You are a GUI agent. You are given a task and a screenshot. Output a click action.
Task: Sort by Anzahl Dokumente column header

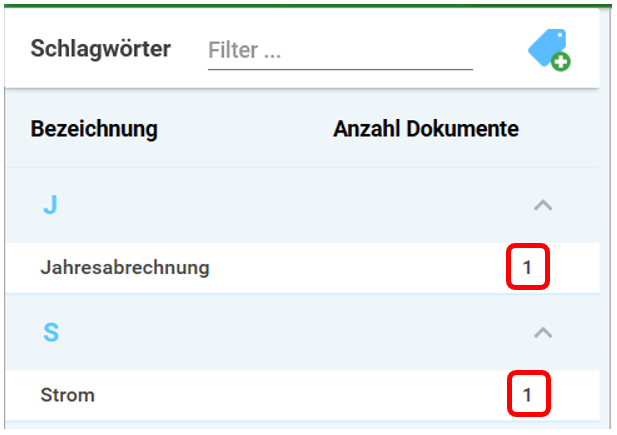click(426, 129)
